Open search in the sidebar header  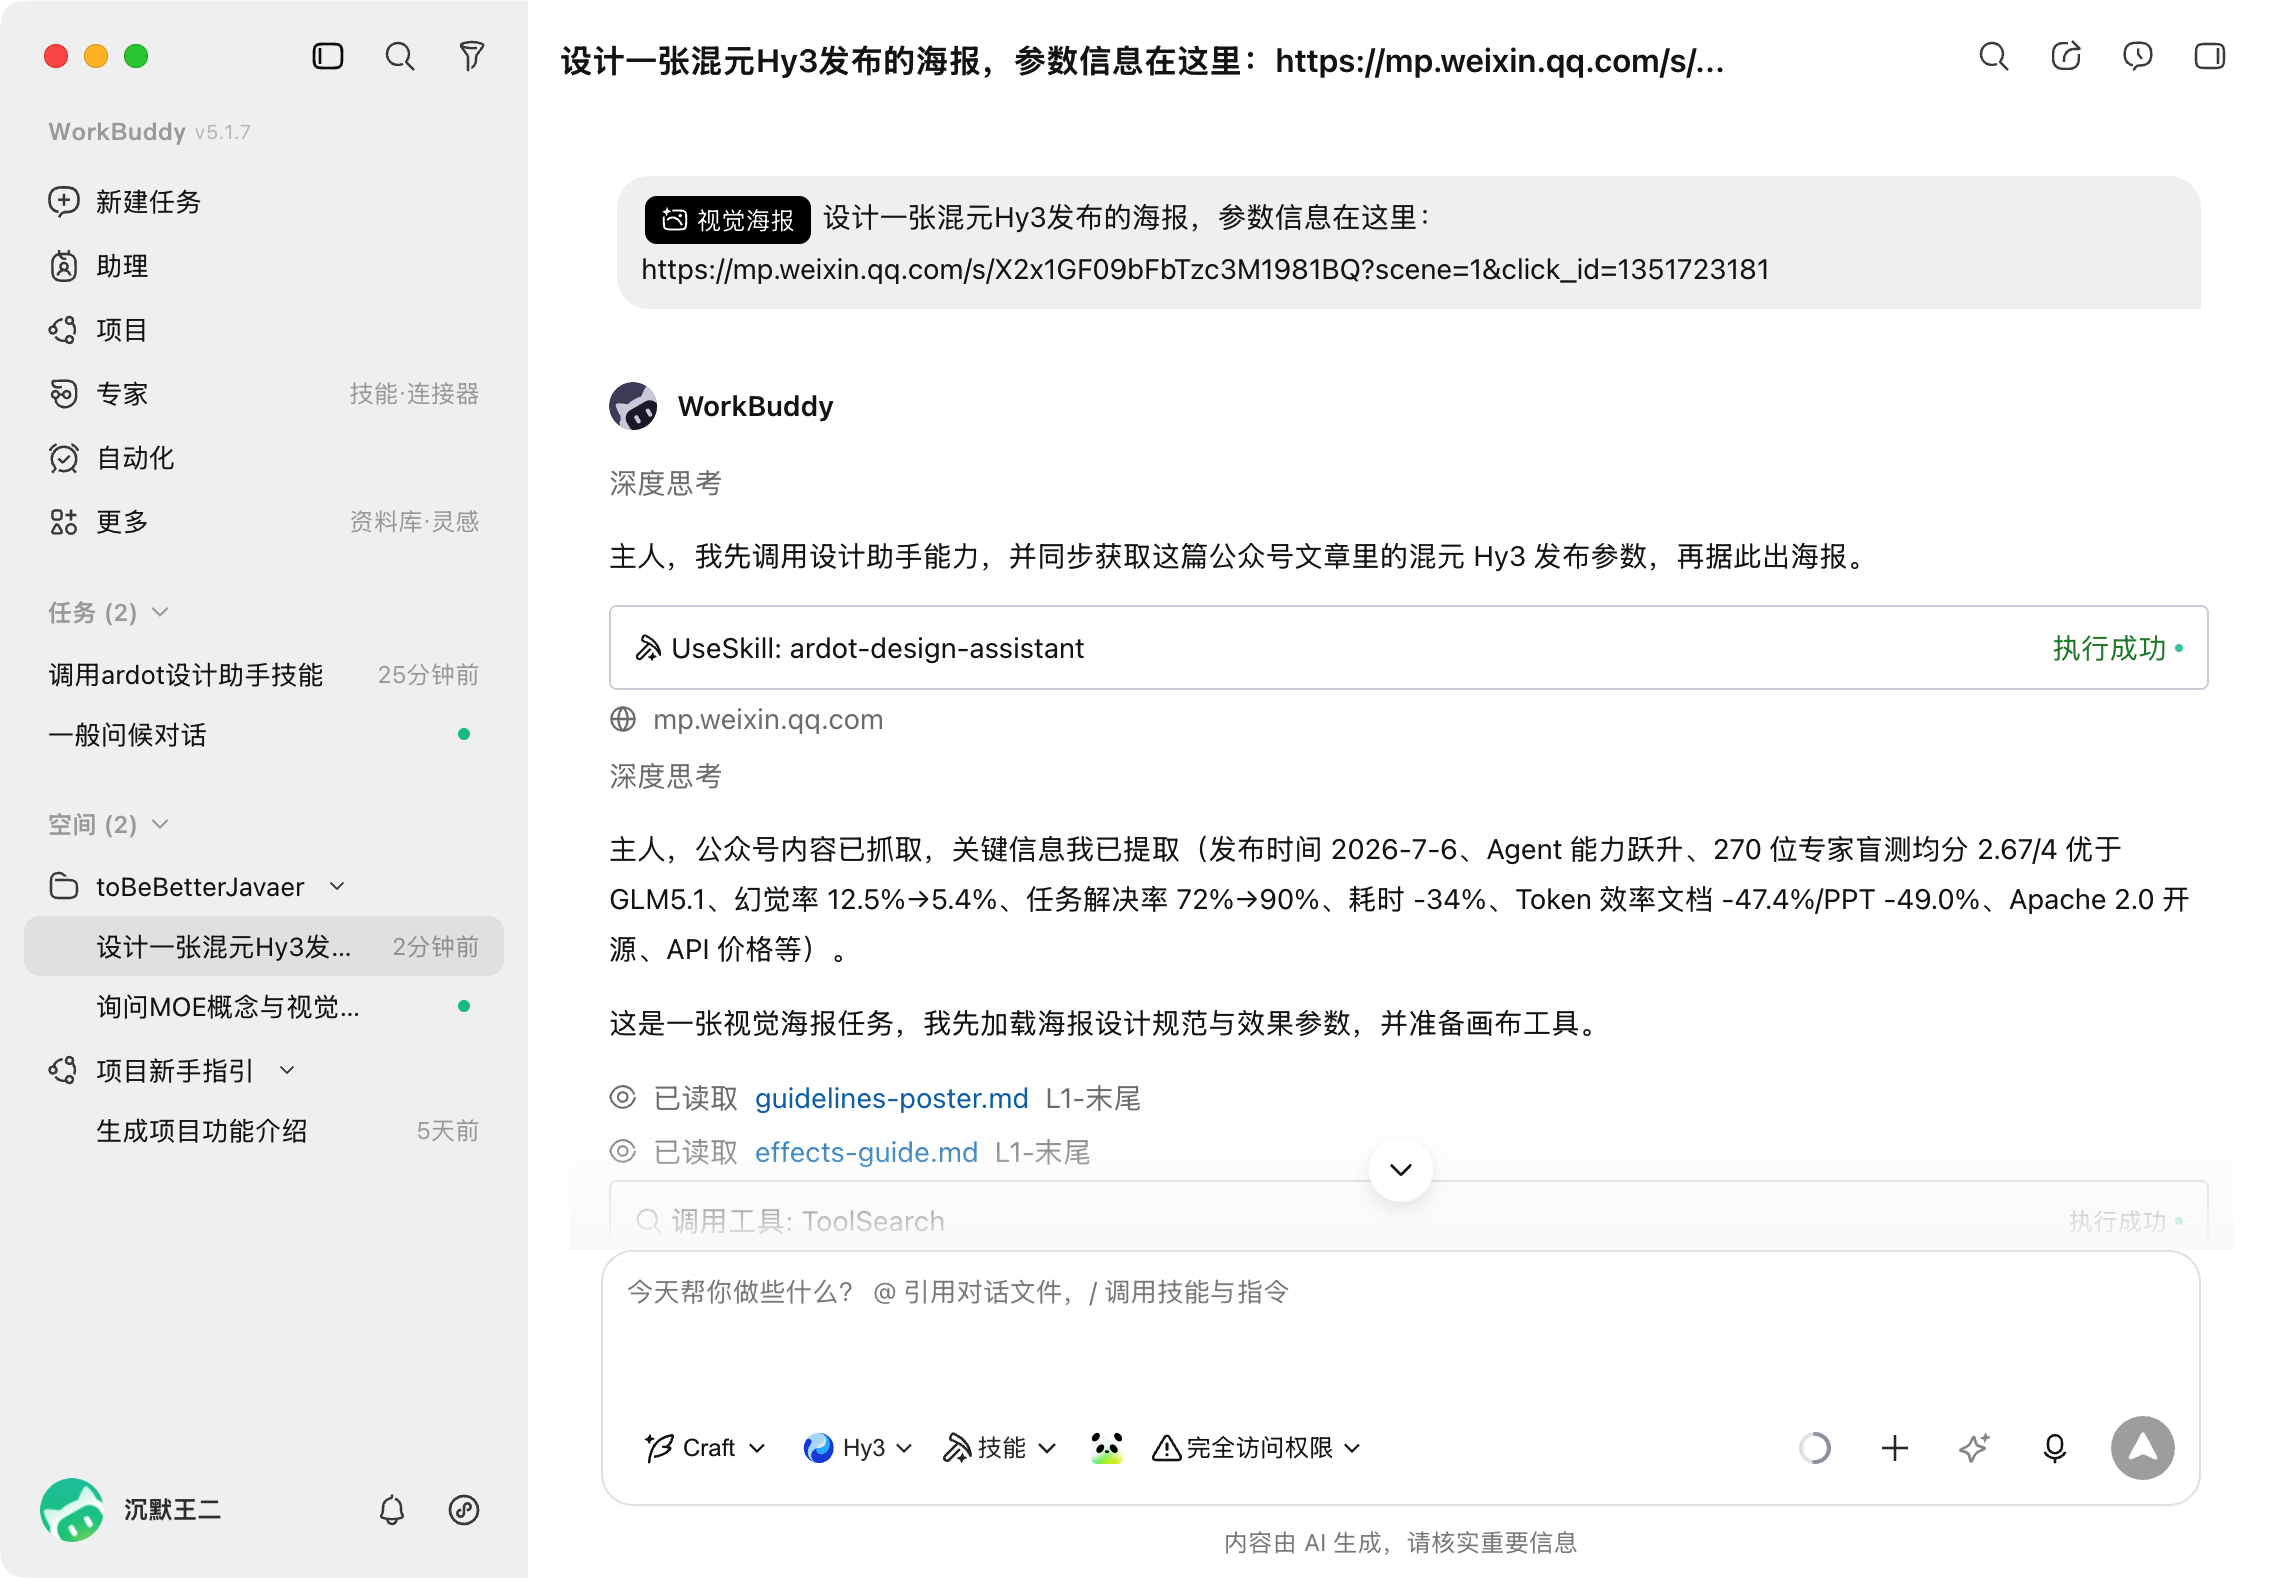pyautogui.click(x=400, y=56)
